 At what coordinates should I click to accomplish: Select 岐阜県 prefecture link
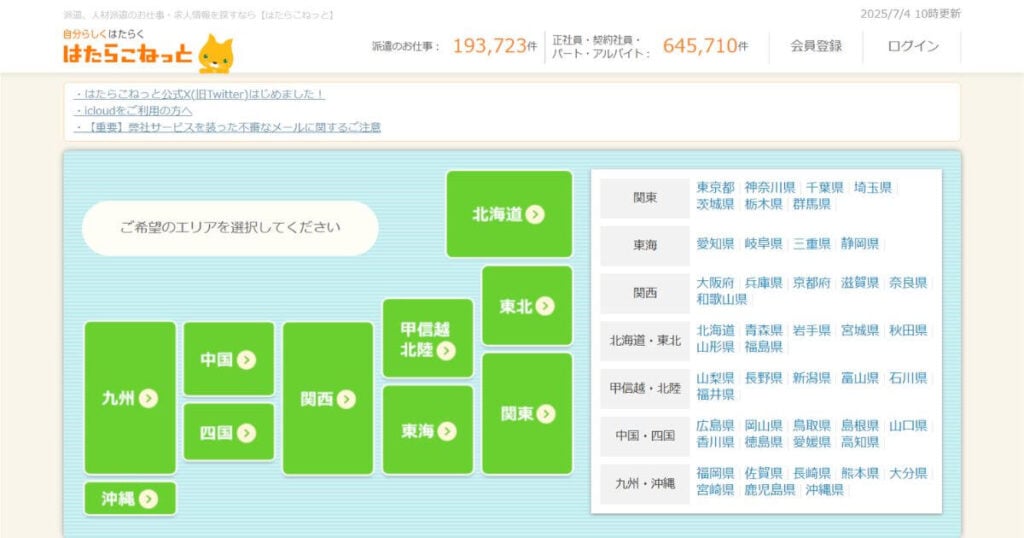pyautogui.click(x=763, y=244)
